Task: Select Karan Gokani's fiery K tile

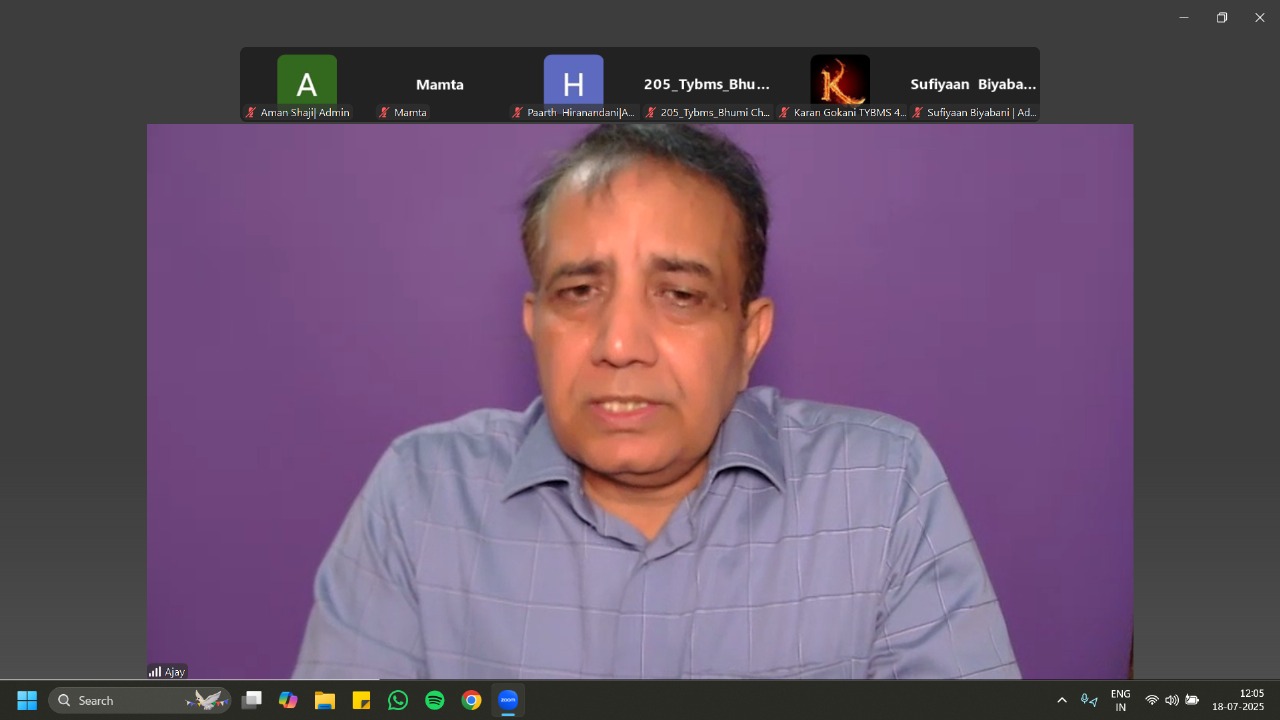Action: point(839,82)
